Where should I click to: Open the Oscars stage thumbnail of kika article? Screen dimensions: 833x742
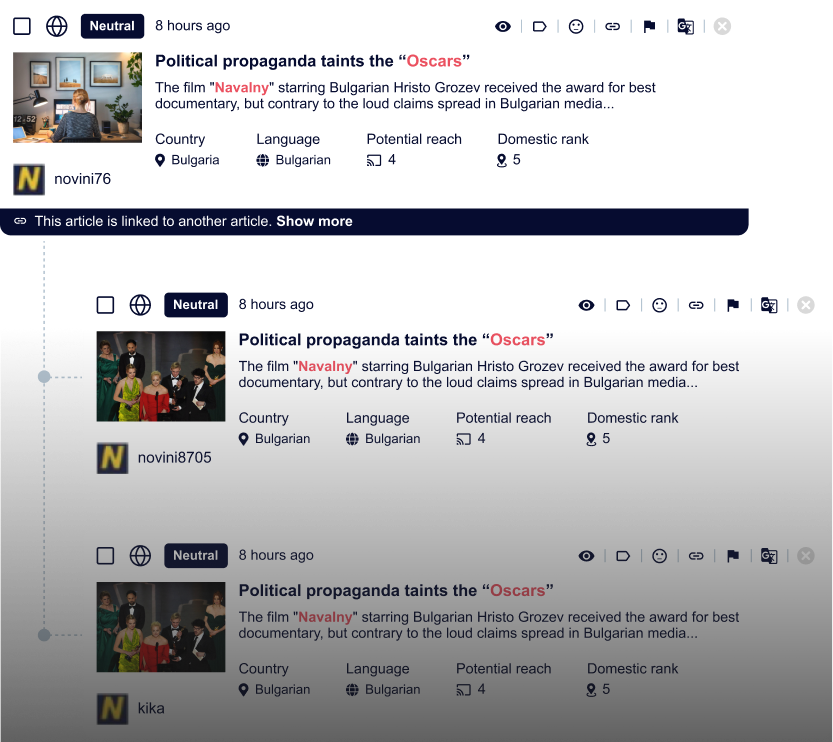click(x=161, y=627)
